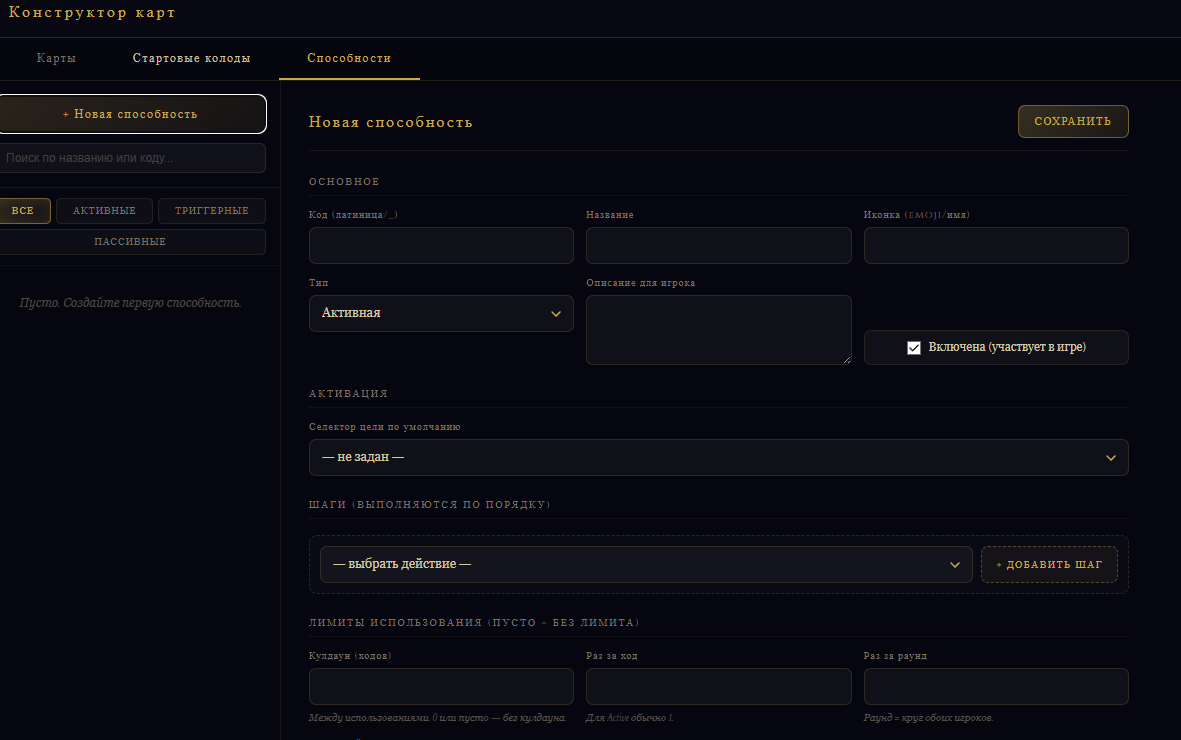1181x740 pixels.
Task: Switch to the 'Карты' tab
Action: 56,58
